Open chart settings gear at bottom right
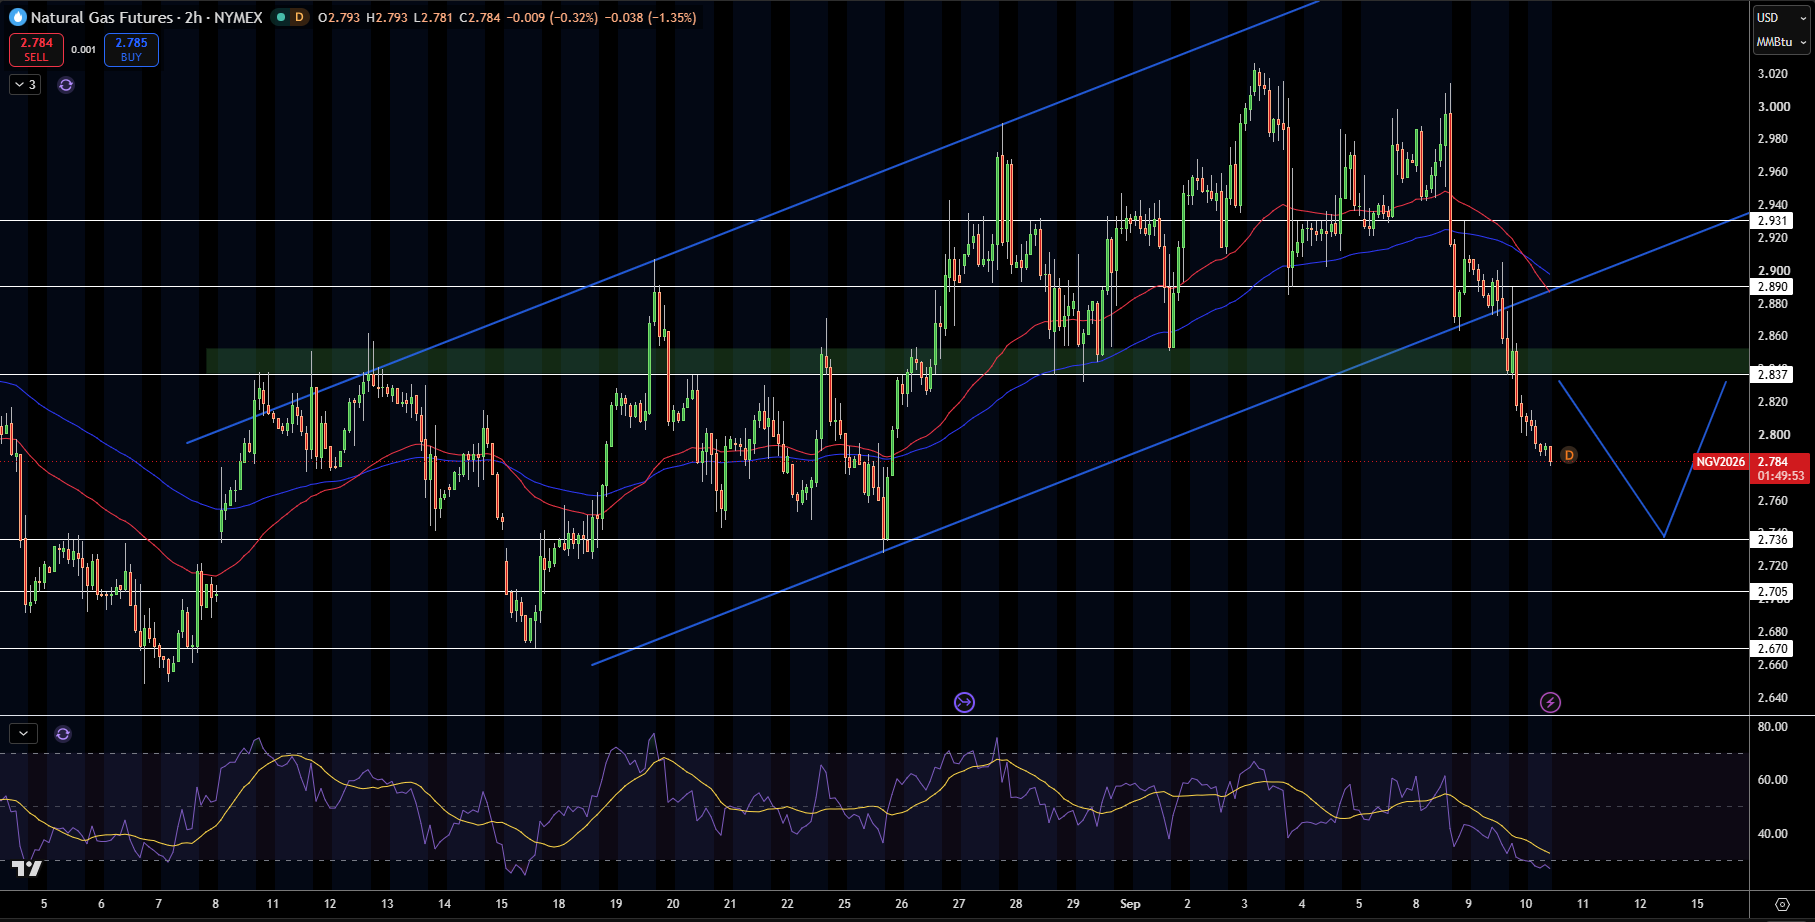 (1782, 904)
